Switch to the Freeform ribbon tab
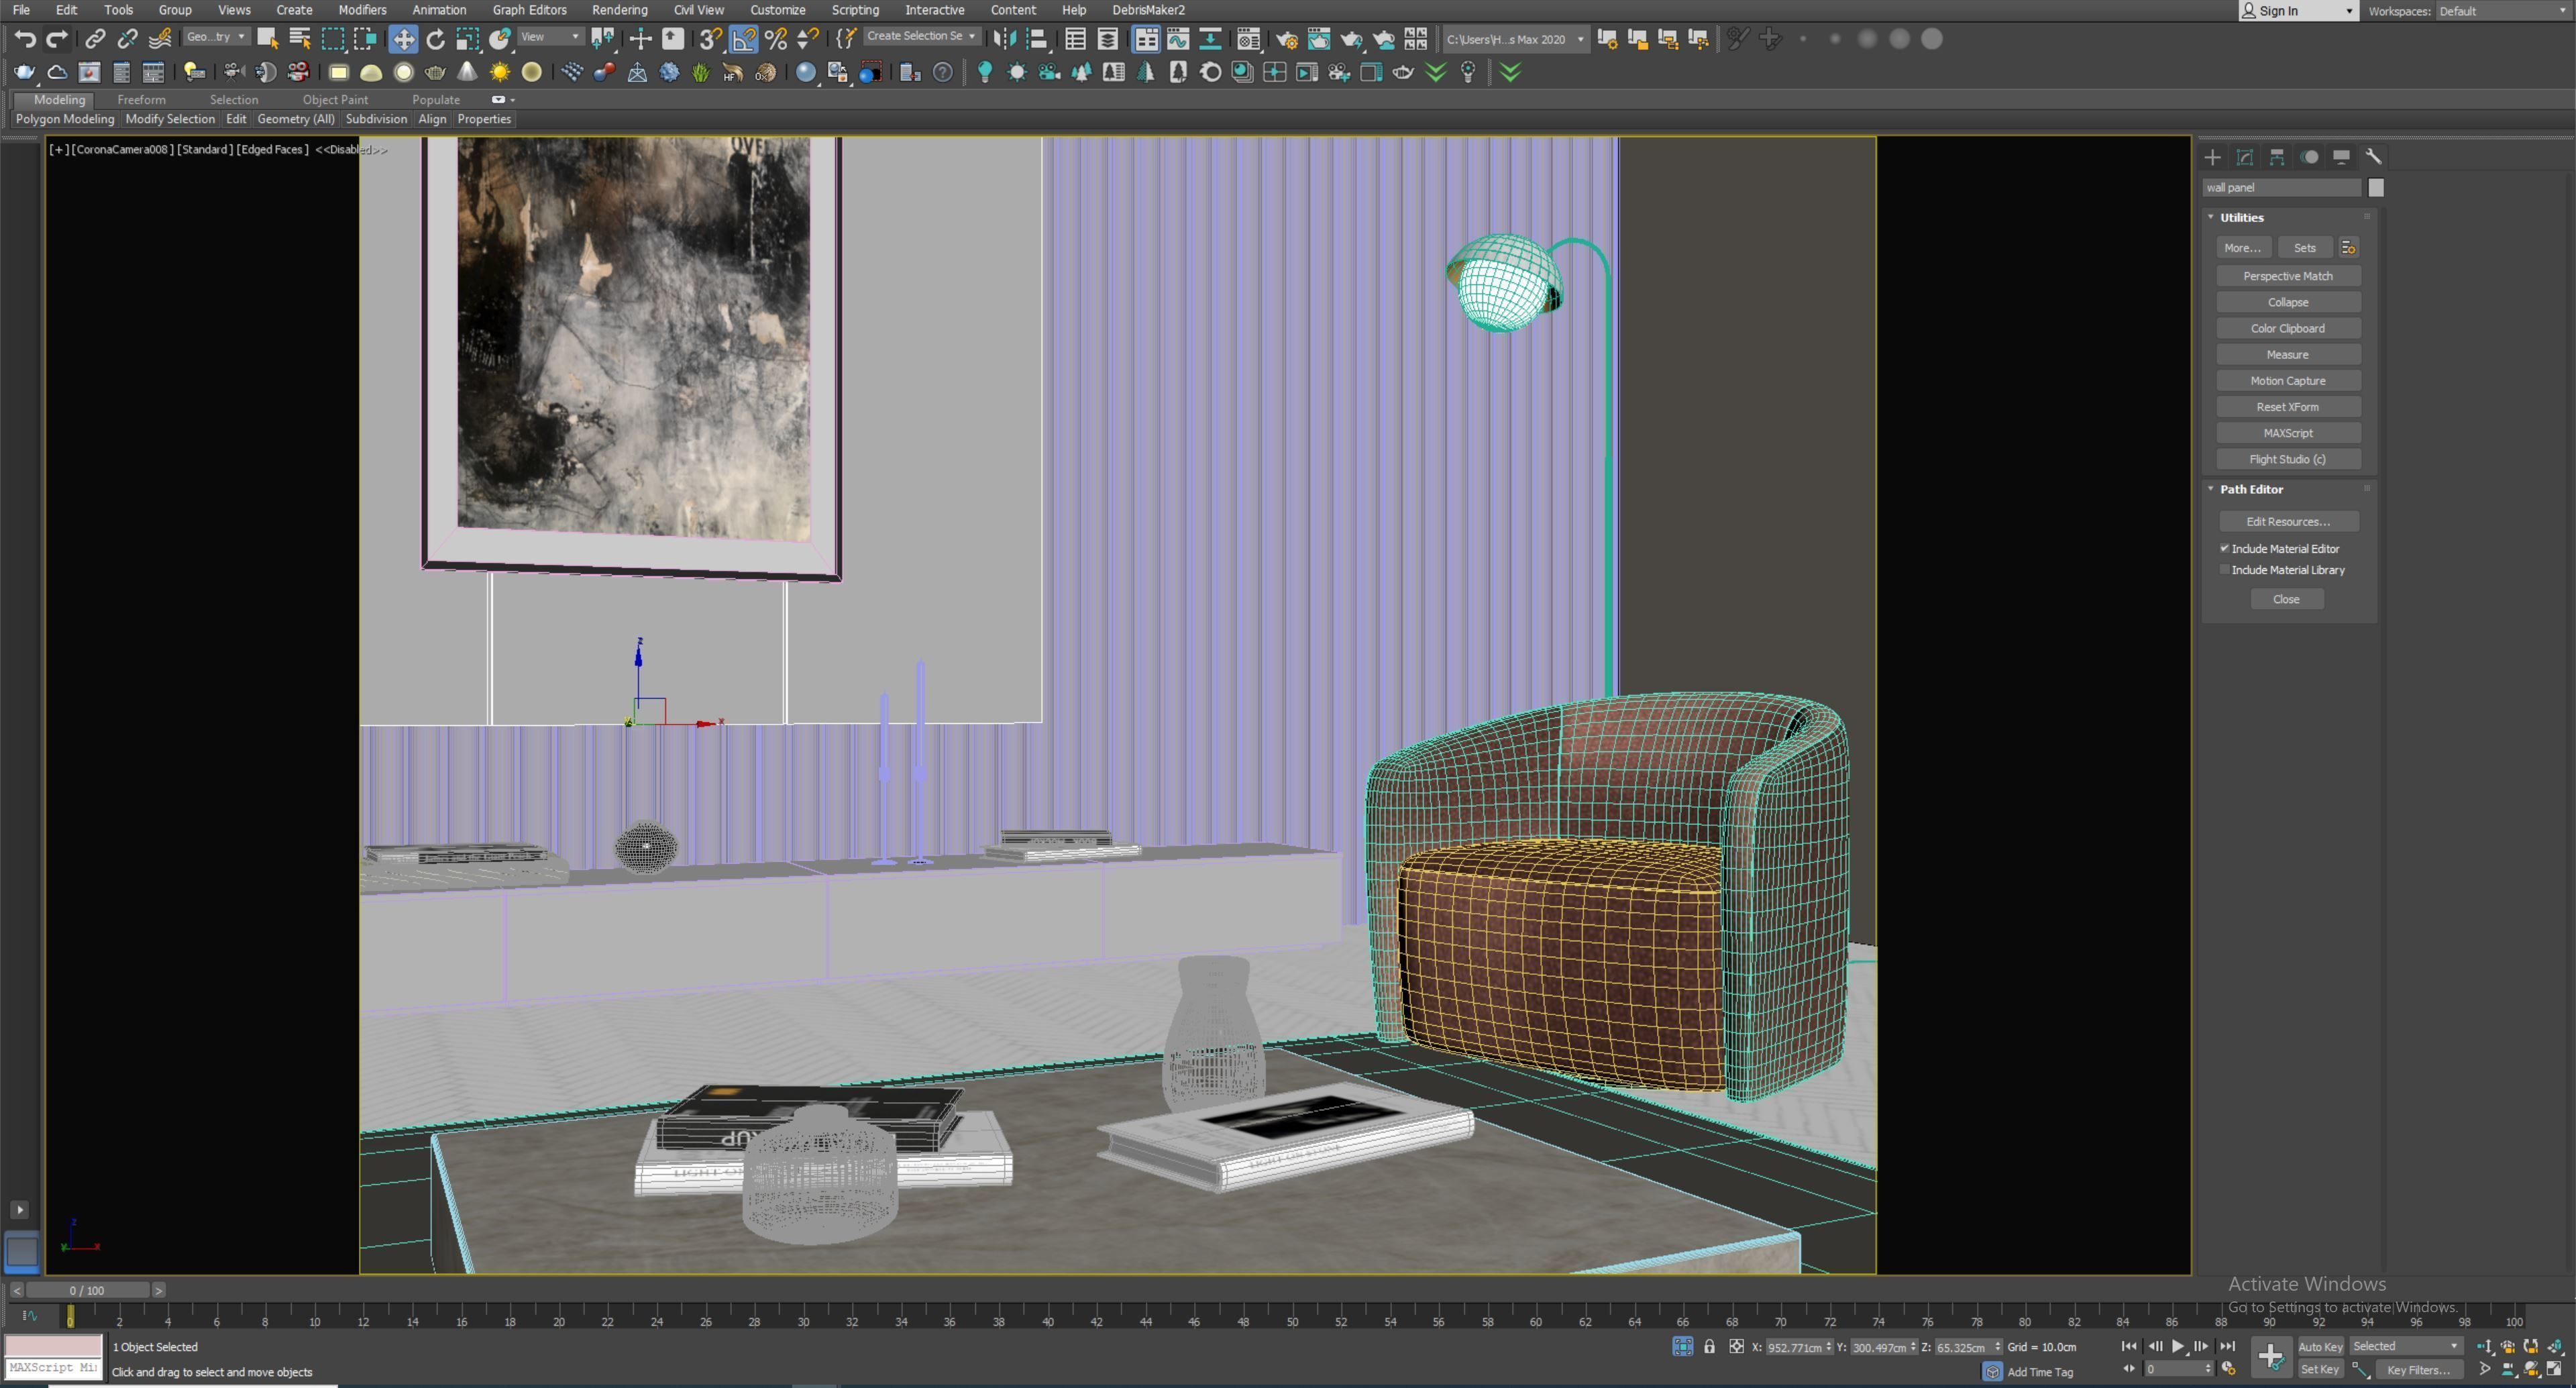Screen dimensions: 2576x1388 click(141, 100)
